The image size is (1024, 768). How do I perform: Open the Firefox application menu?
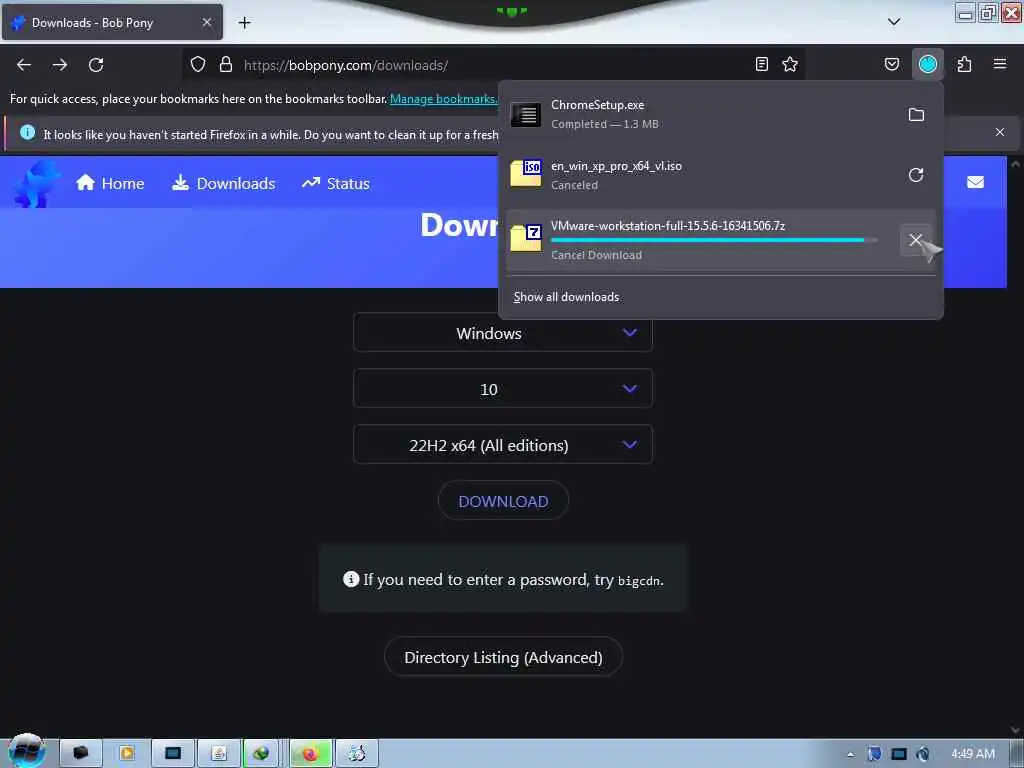[x=1000, y=64]
